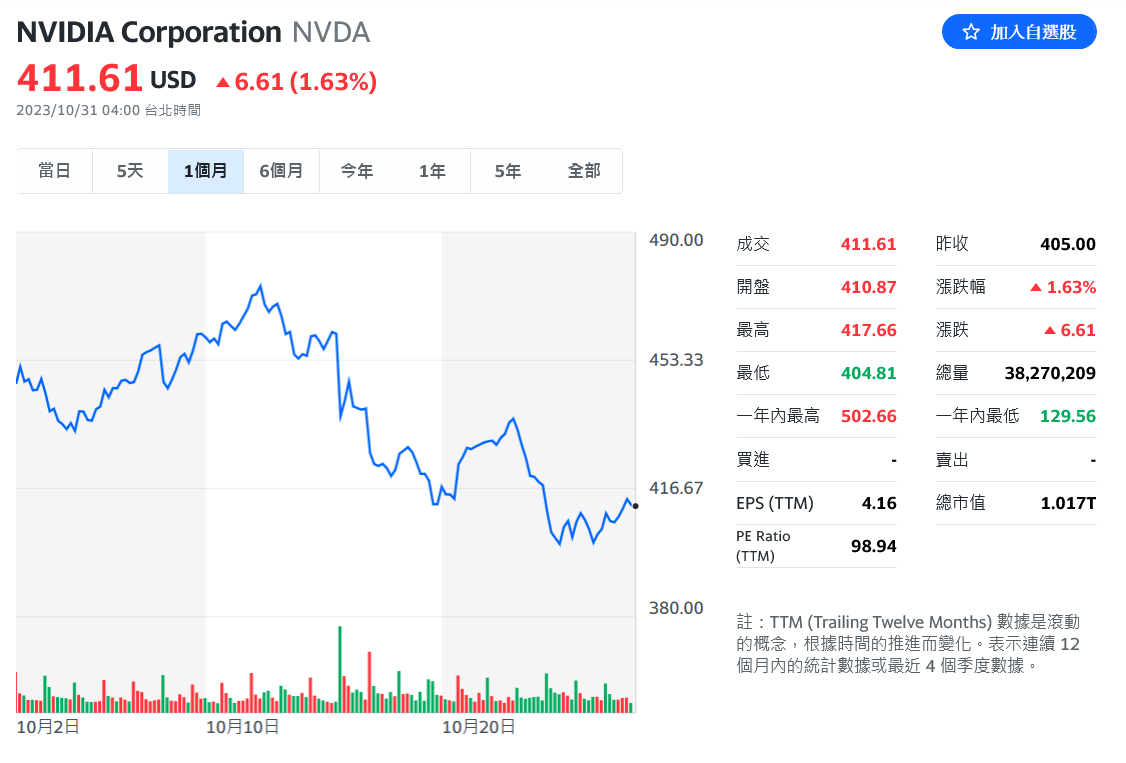
Task: Click the red up-triangle beside 6.61 (1.63%) header
Action: pos(223,83)
